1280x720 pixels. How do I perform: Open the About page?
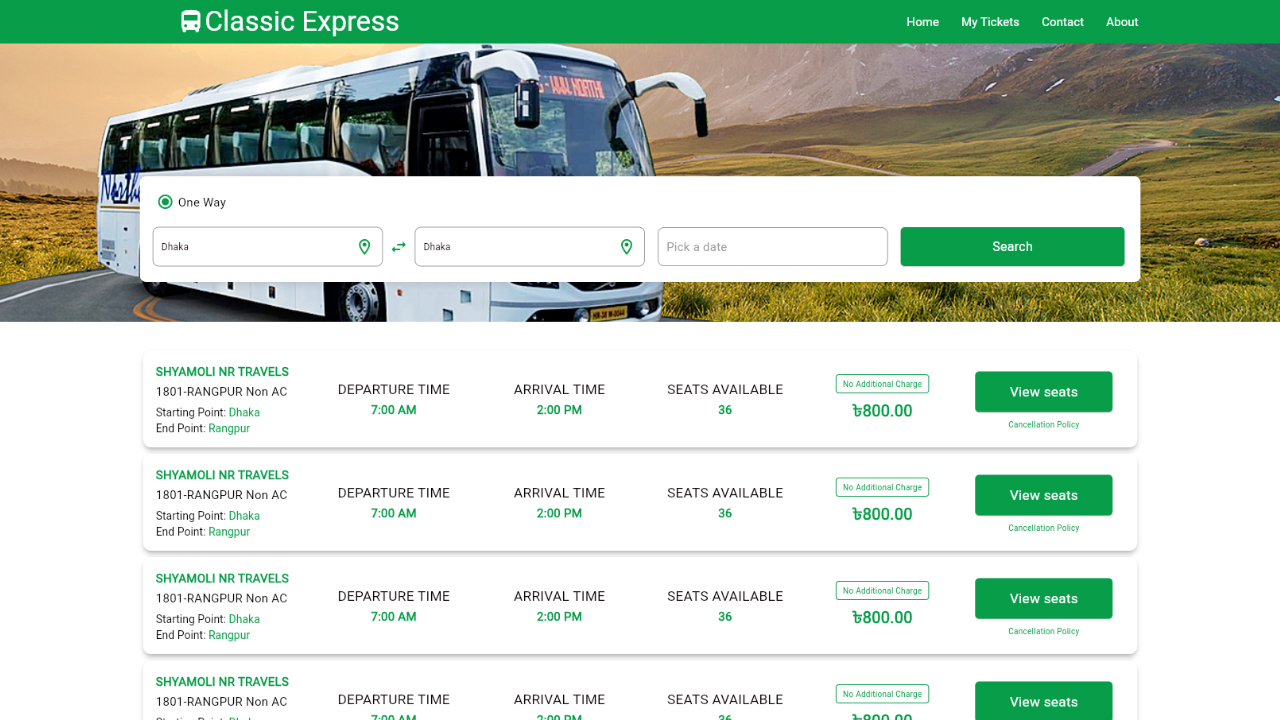pos(1122,21)
